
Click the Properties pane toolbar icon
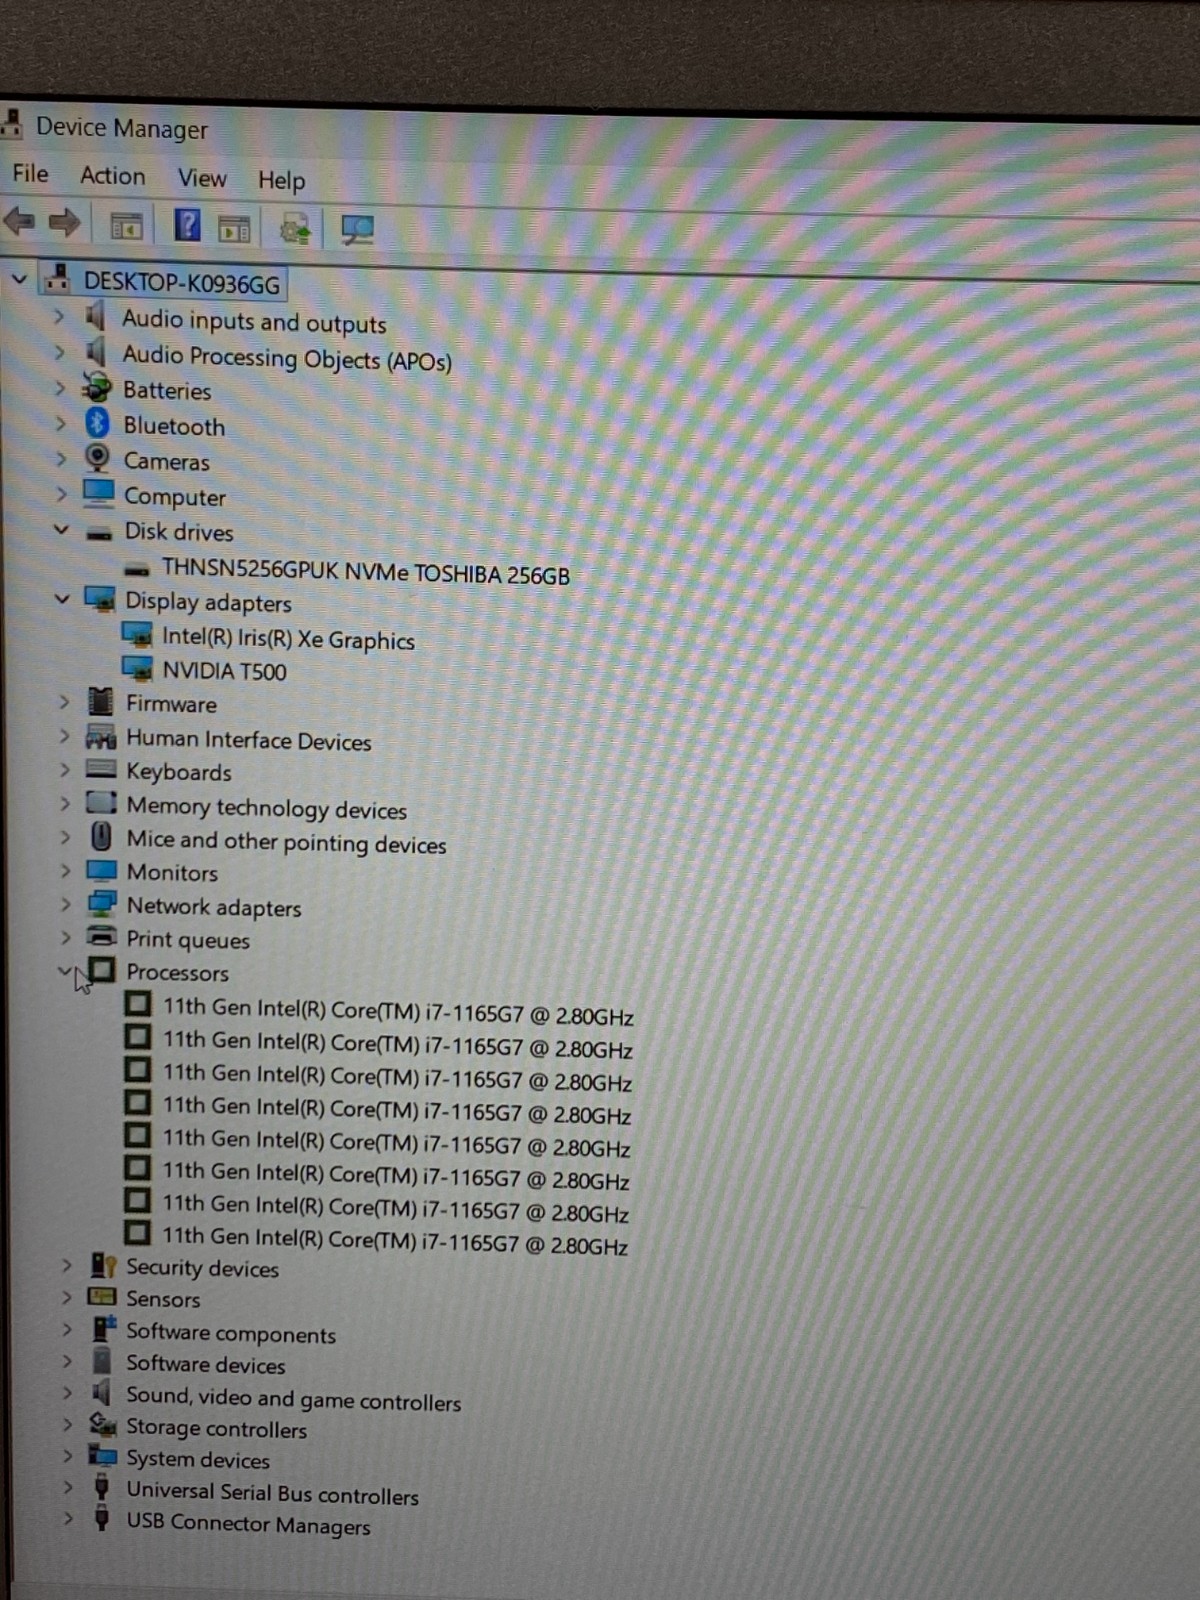(234, 229)
